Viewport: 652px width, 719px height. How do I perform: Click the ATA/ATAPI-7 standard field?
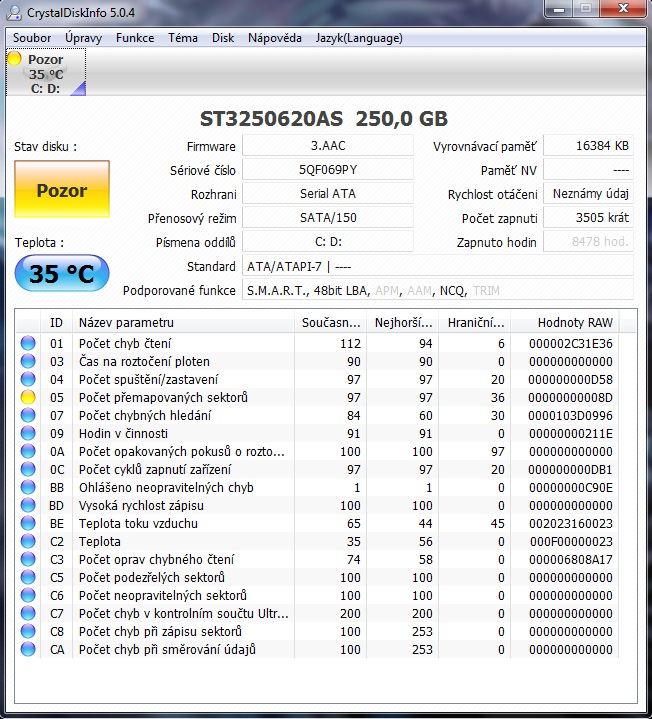pos(438,266)
